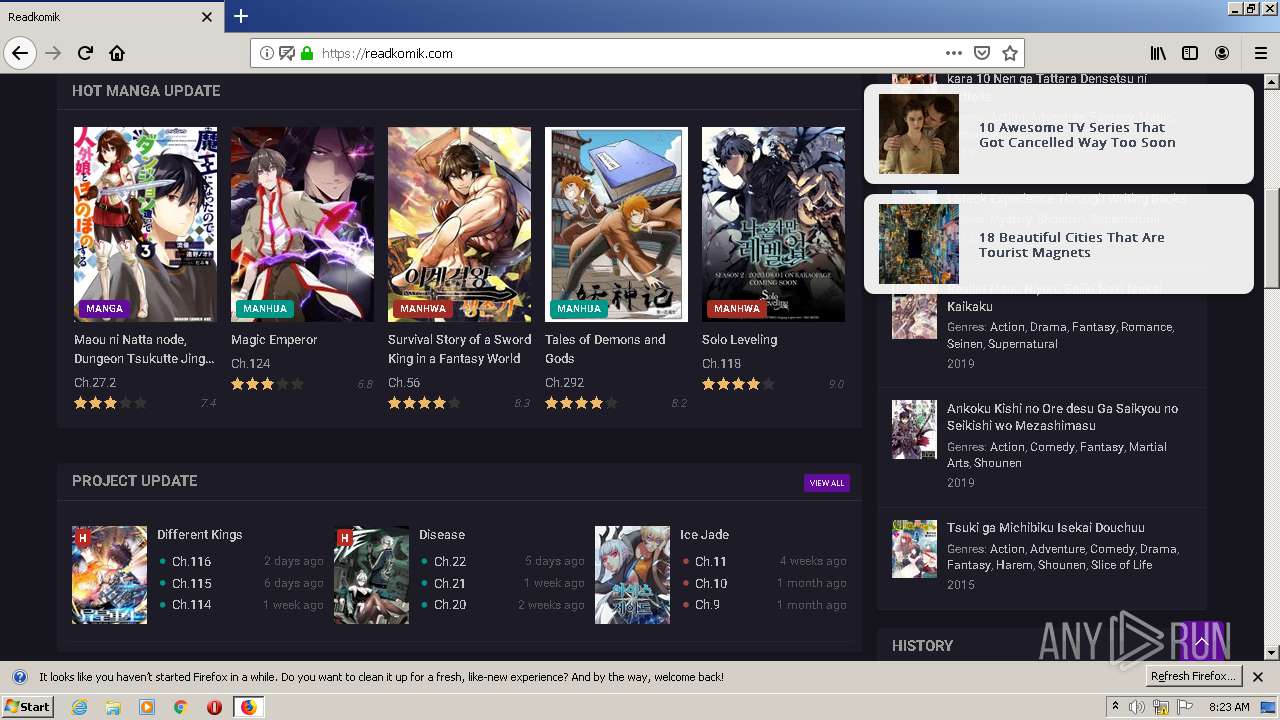Open the Magic Emperor title link
Image resolution: width=1280 pixels, height=720 pixels.
[274, 340]
